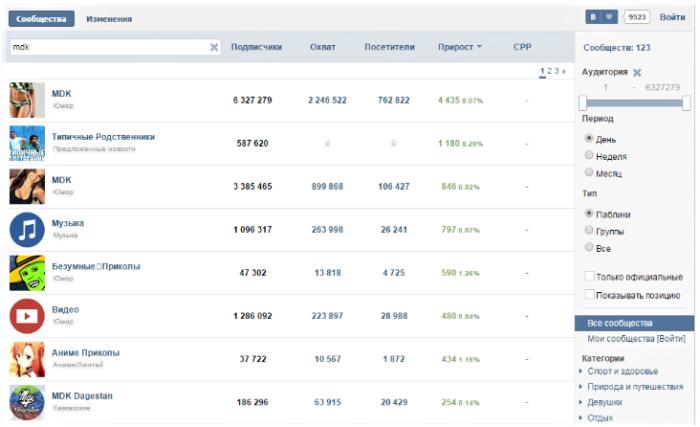
Task: Click the left audience slider handle
Action: point(583,103)
